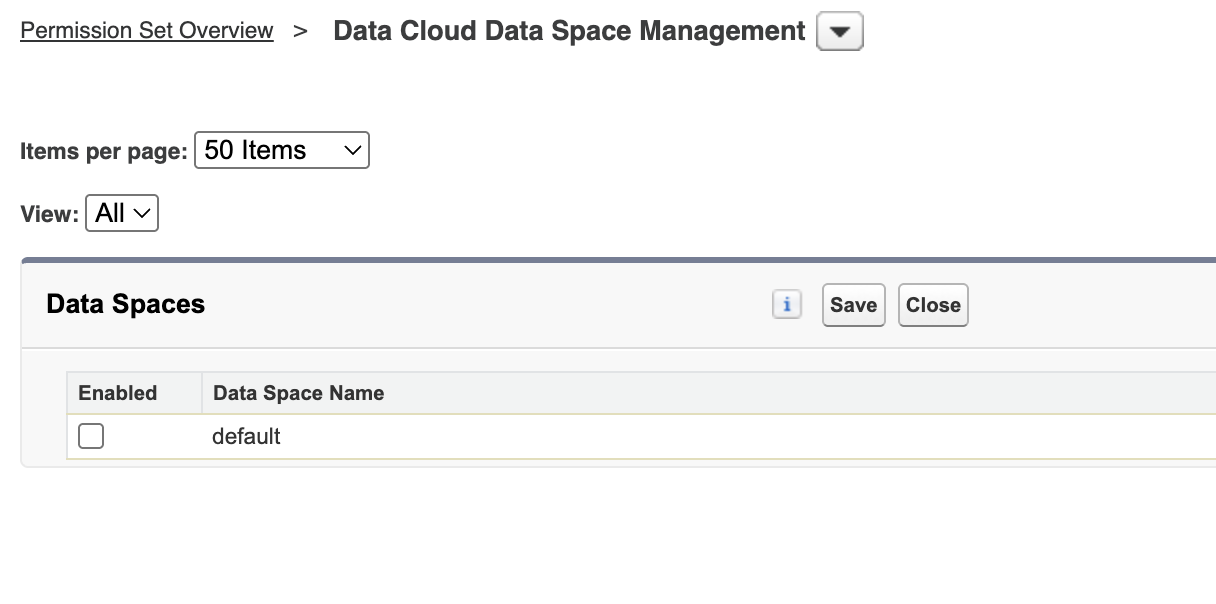
Task: Open the View filter dropdown
Action: 122,213
